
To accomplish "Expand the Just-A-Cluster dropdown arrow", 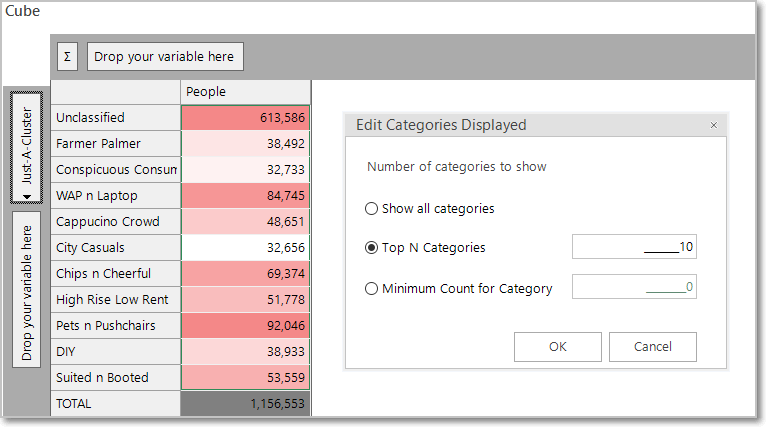I will click(x=27, y=196).
